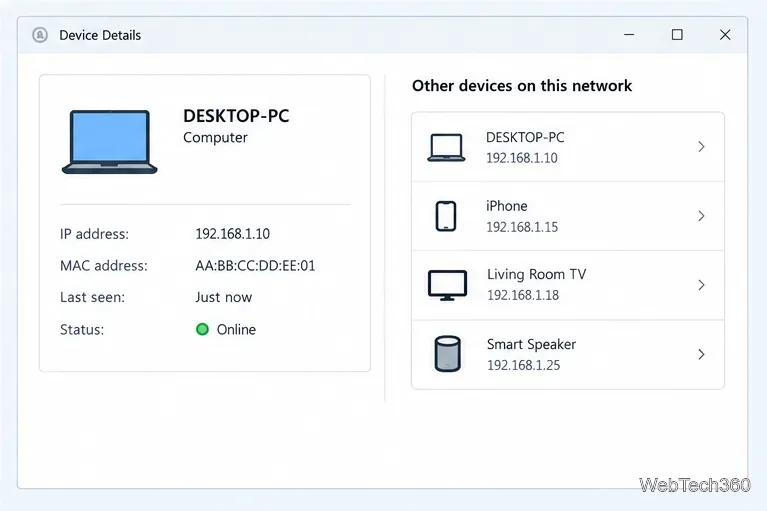Maximize the Device Details window
Viewport: 767px width, 511px height.
[x=677, y=35]
